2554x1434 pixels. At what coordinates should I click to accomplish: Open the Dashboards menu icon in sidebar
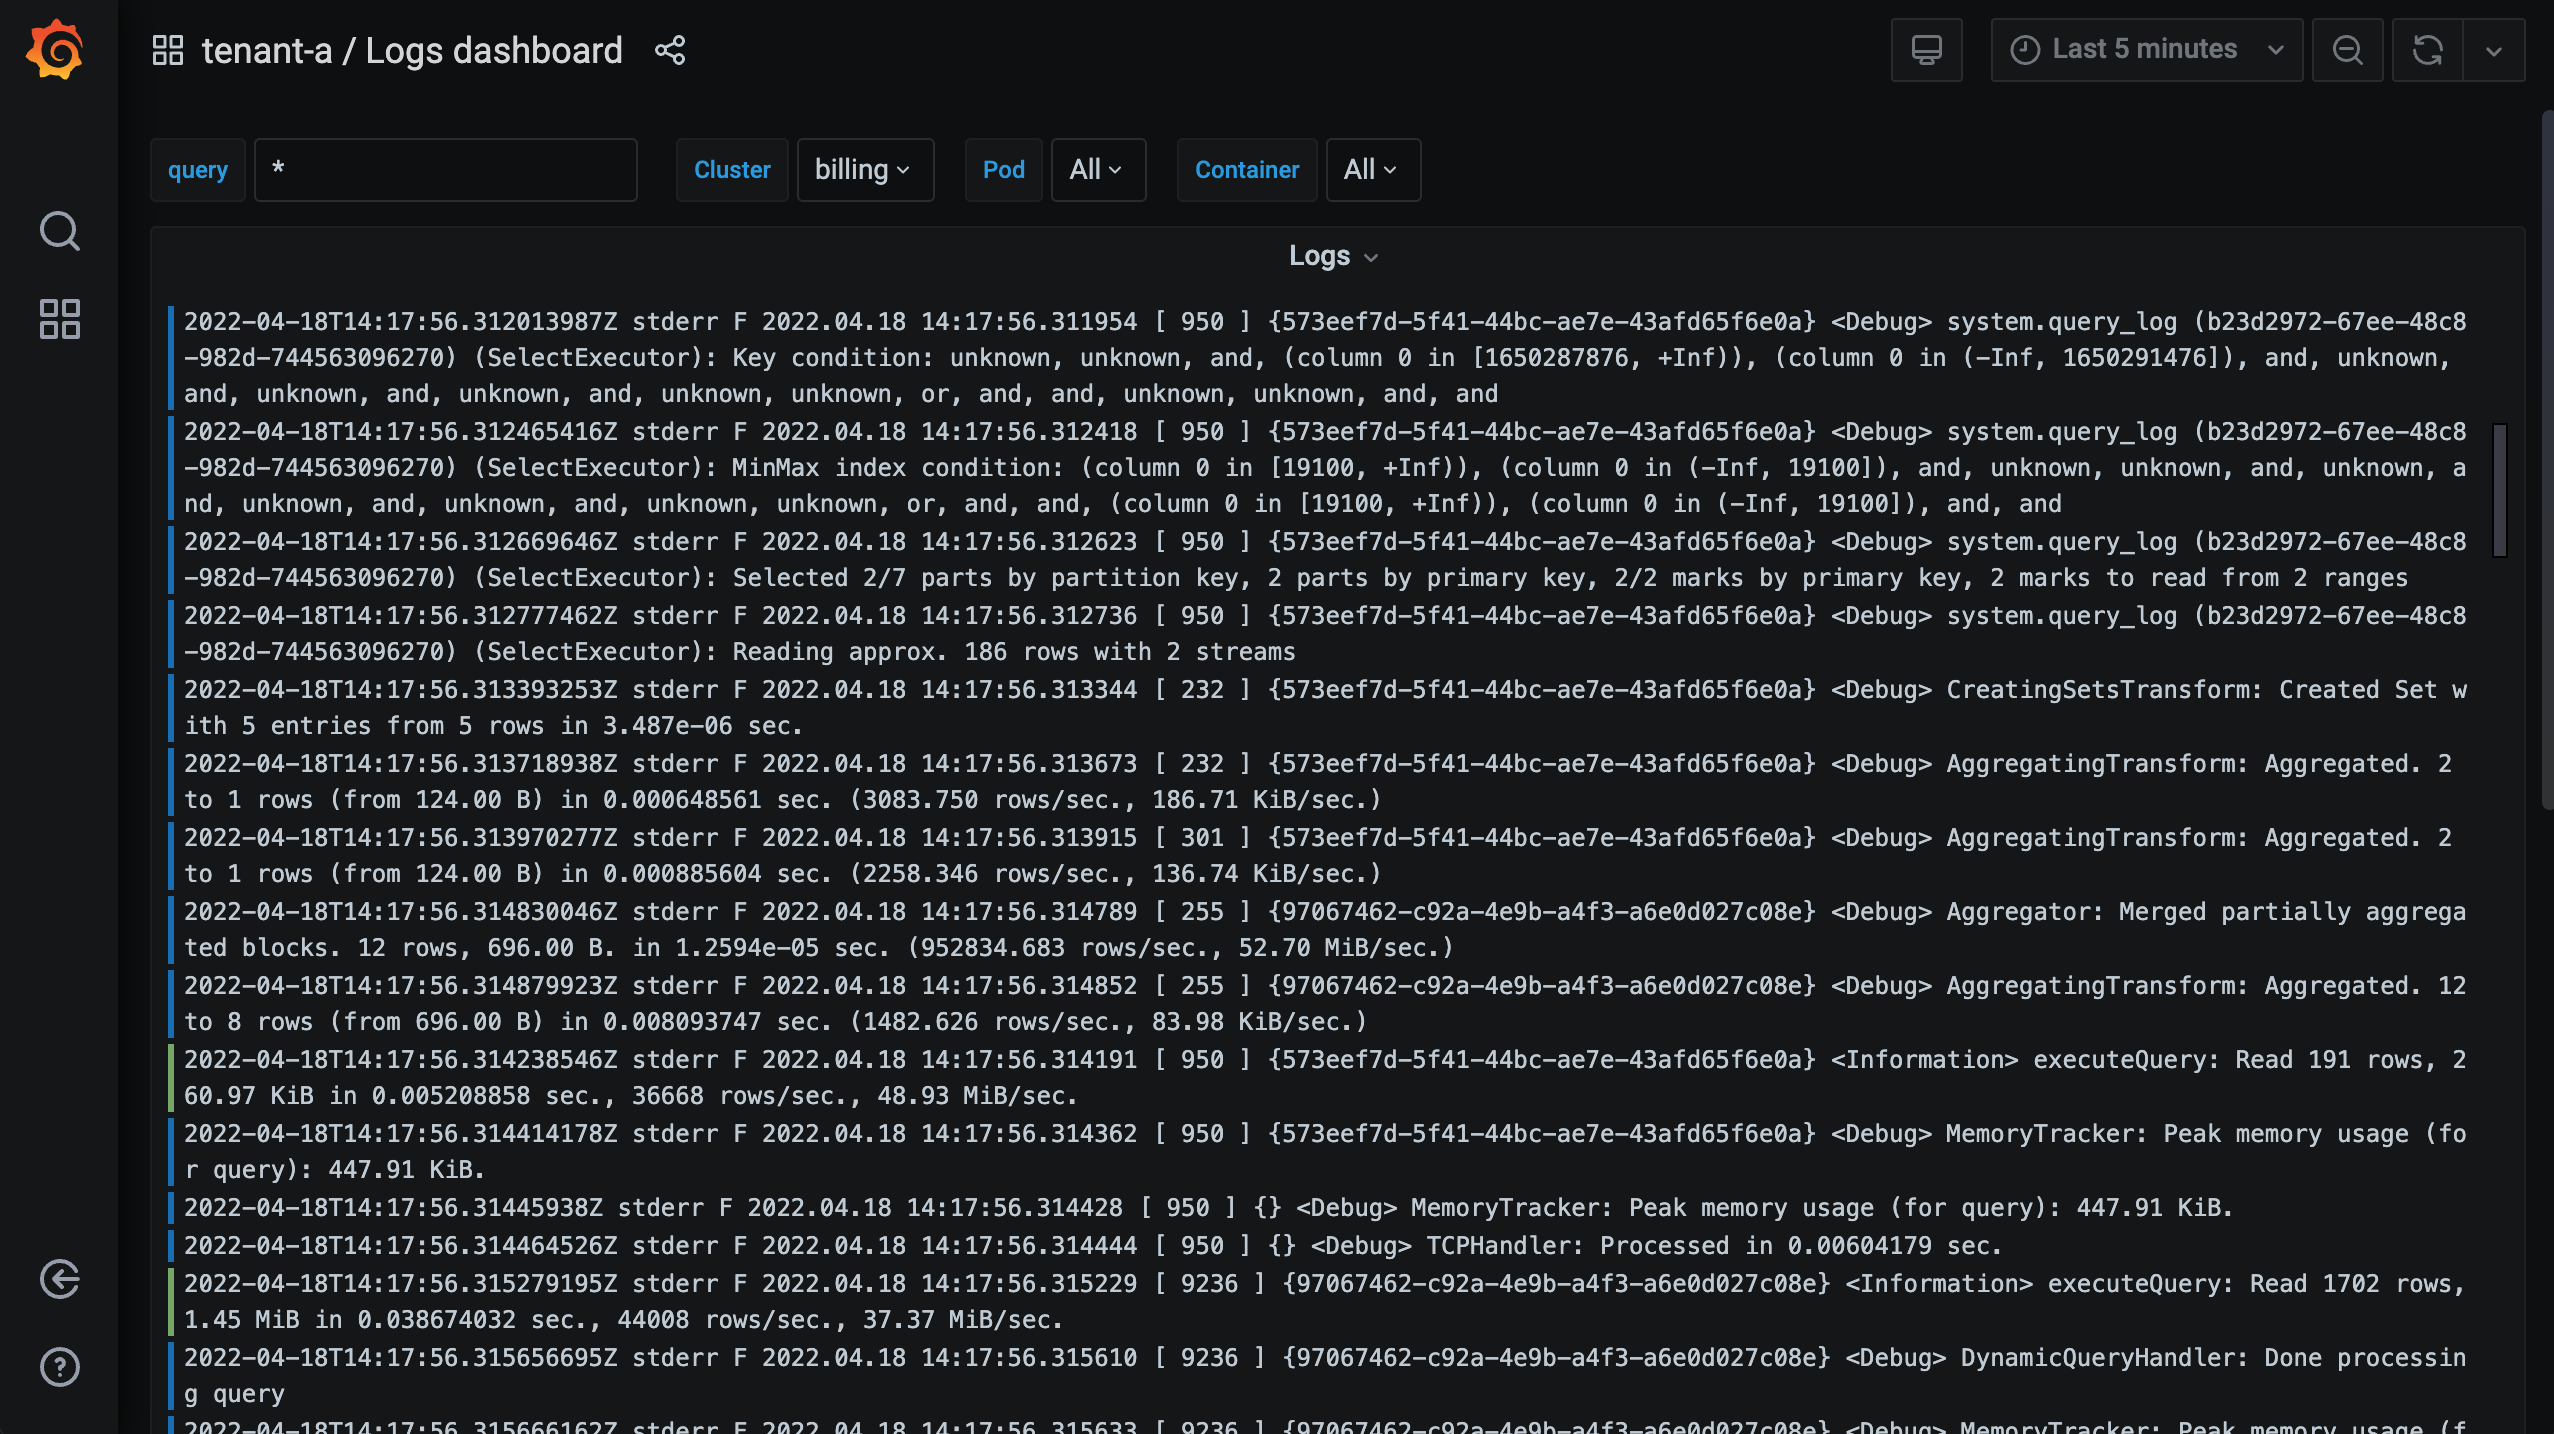click(59, 319)
